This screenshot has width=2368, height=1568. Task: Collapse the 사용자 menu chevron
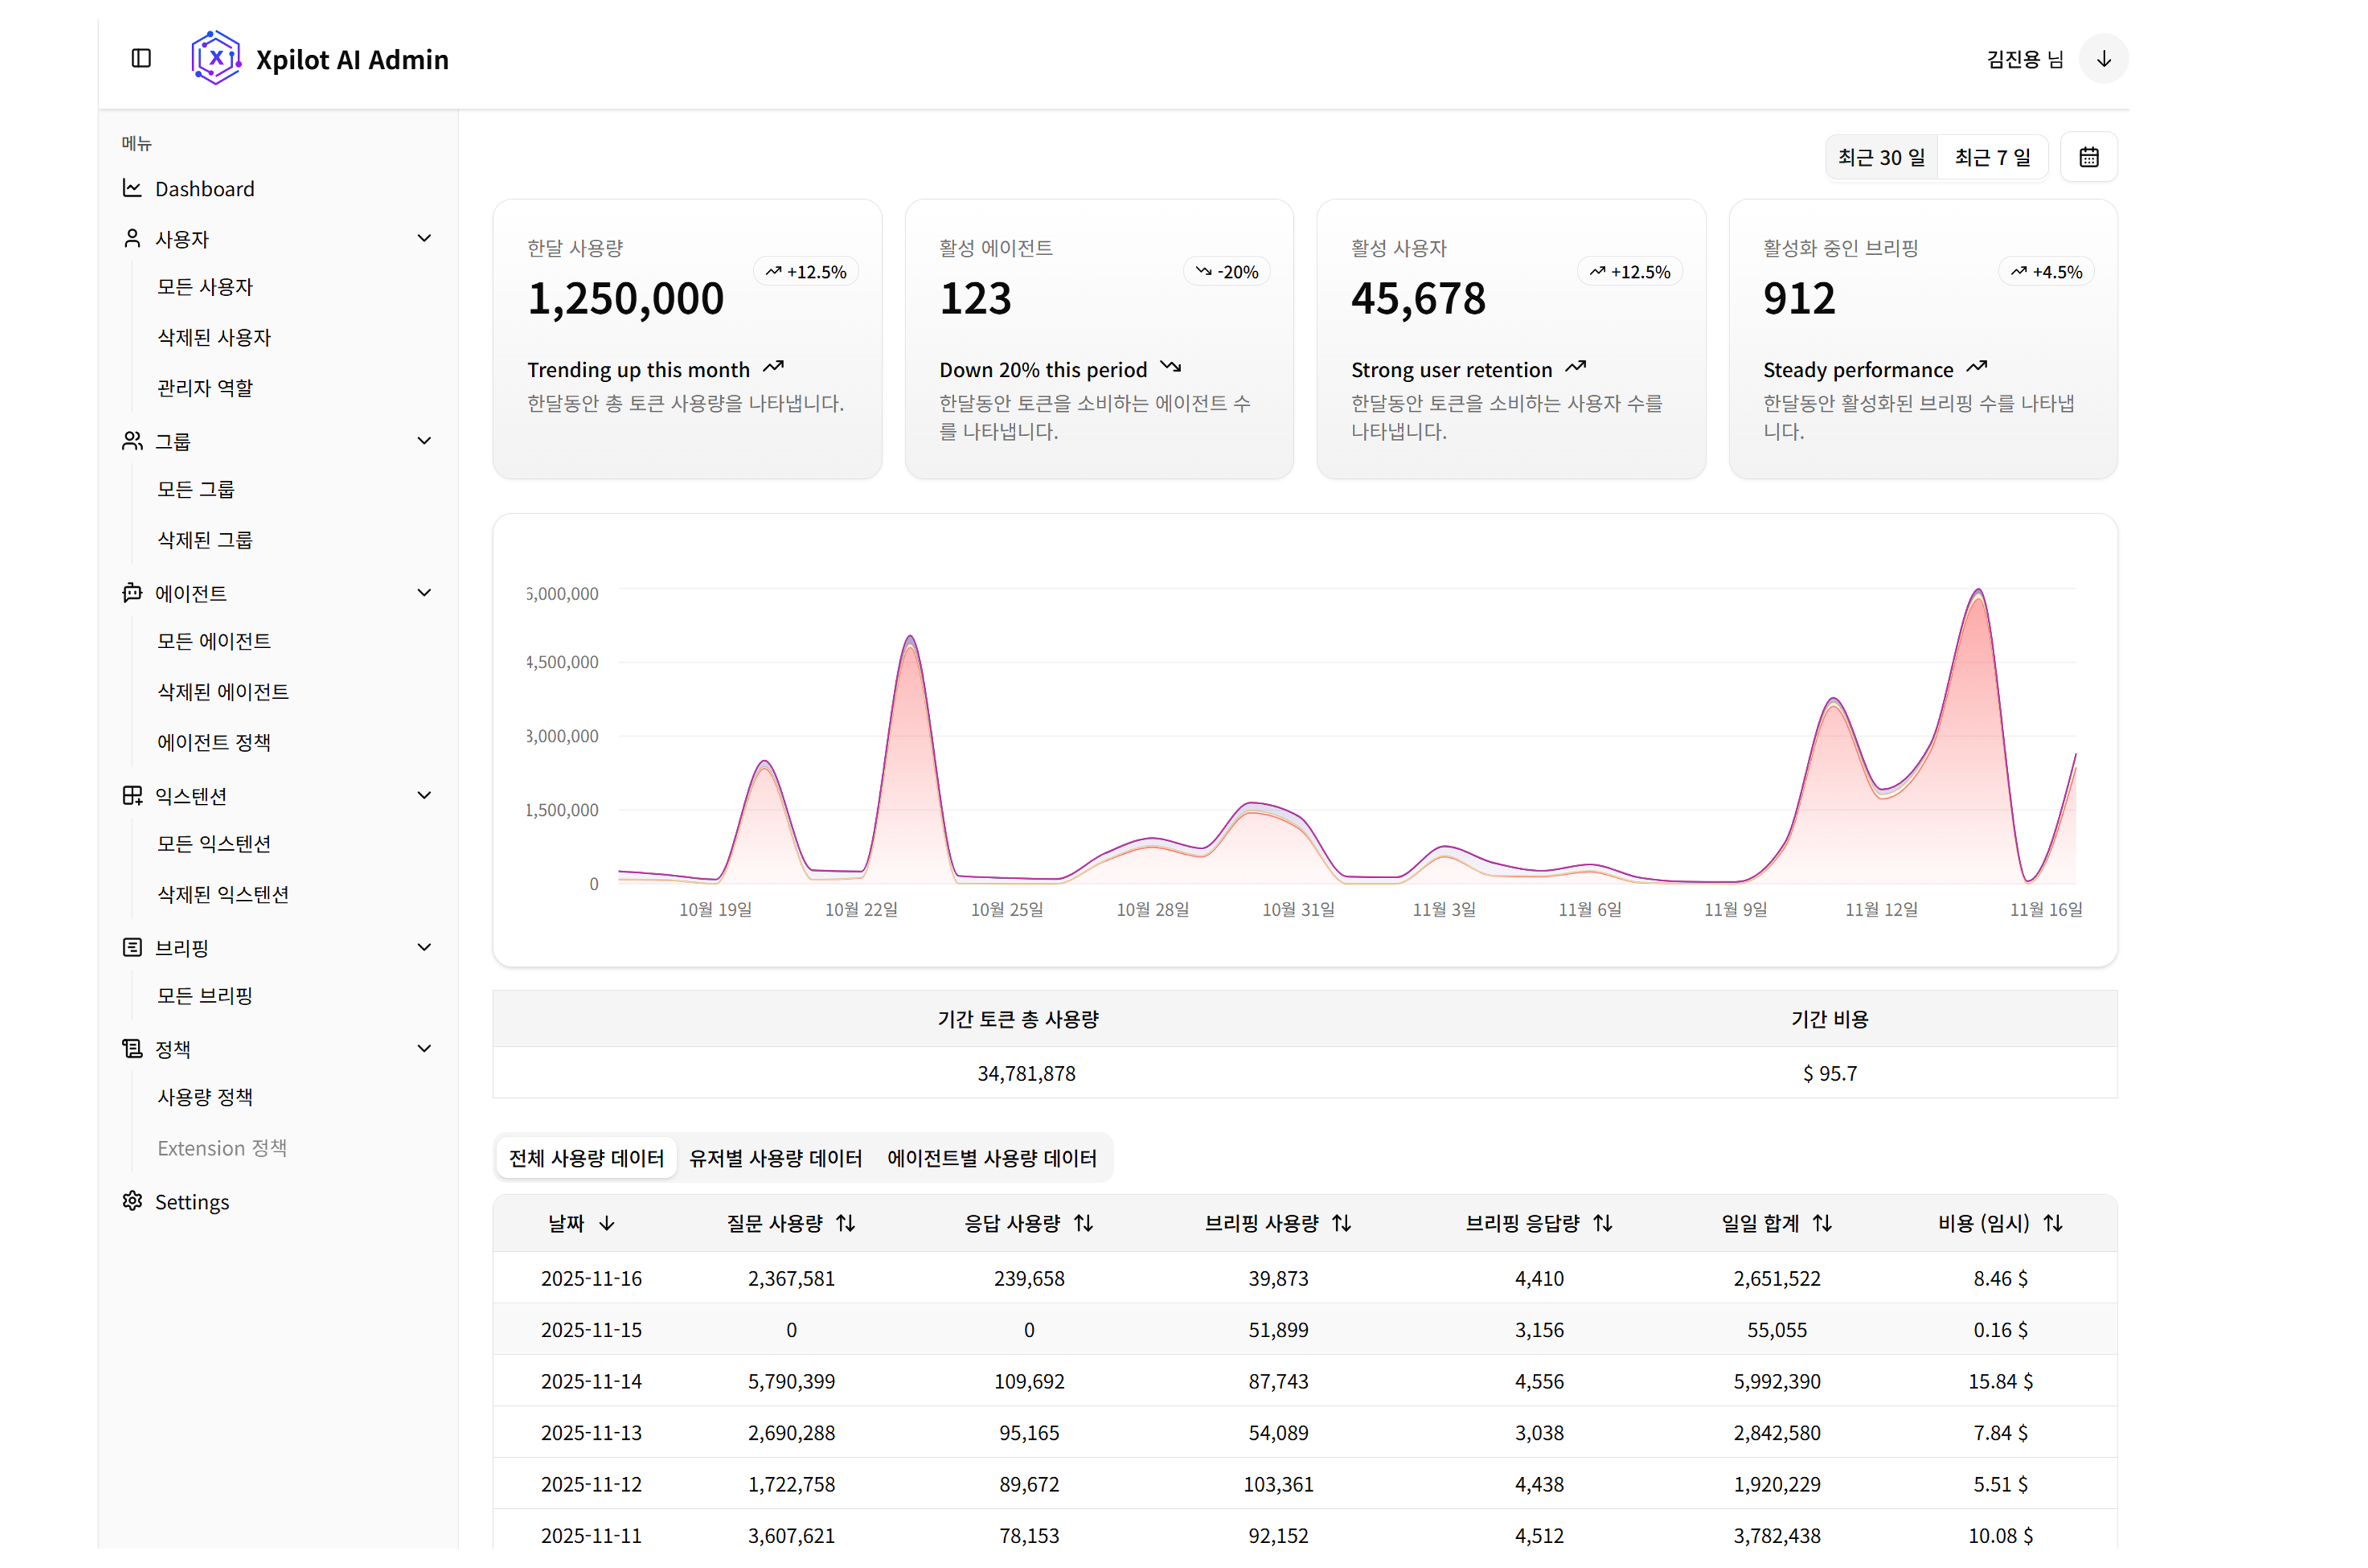click(x=424, y=238)
